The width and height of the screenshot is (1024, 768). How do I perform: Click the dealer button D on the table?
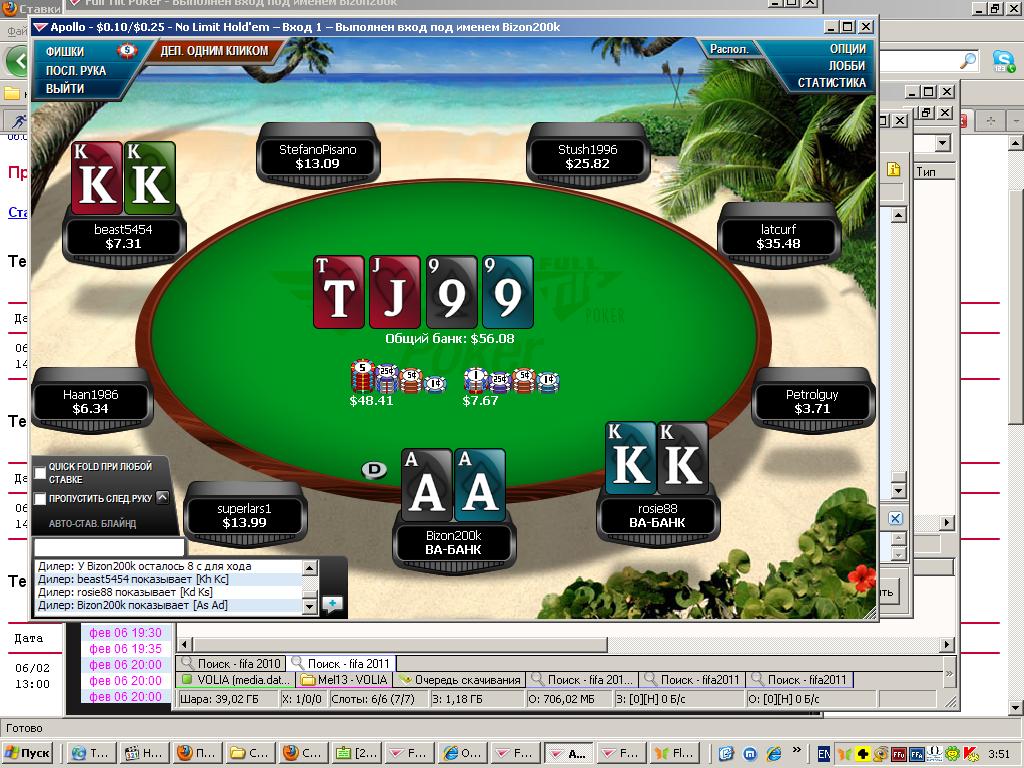(x=374, y=470)
